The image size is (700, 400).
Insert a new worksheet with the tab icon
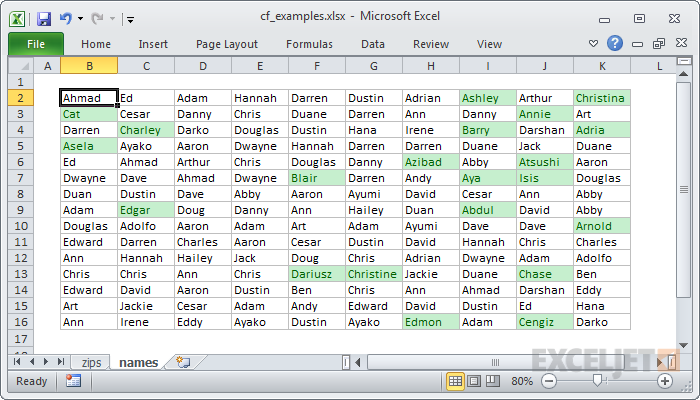point(183,362)
